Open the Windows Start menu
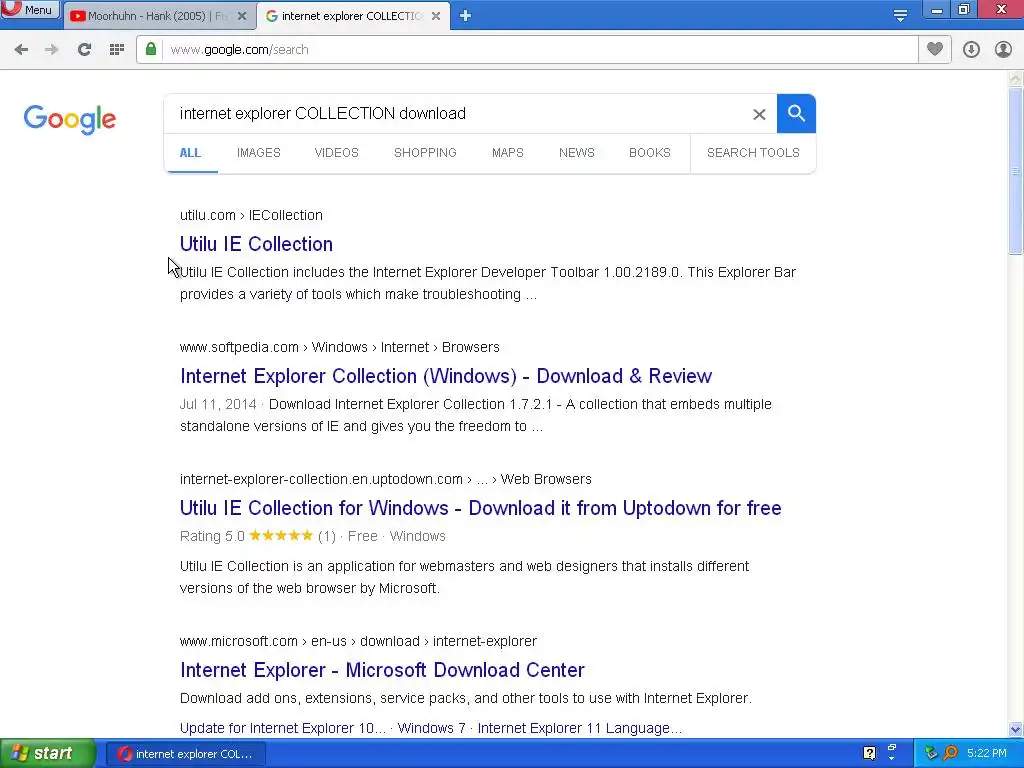 (47, 754)
